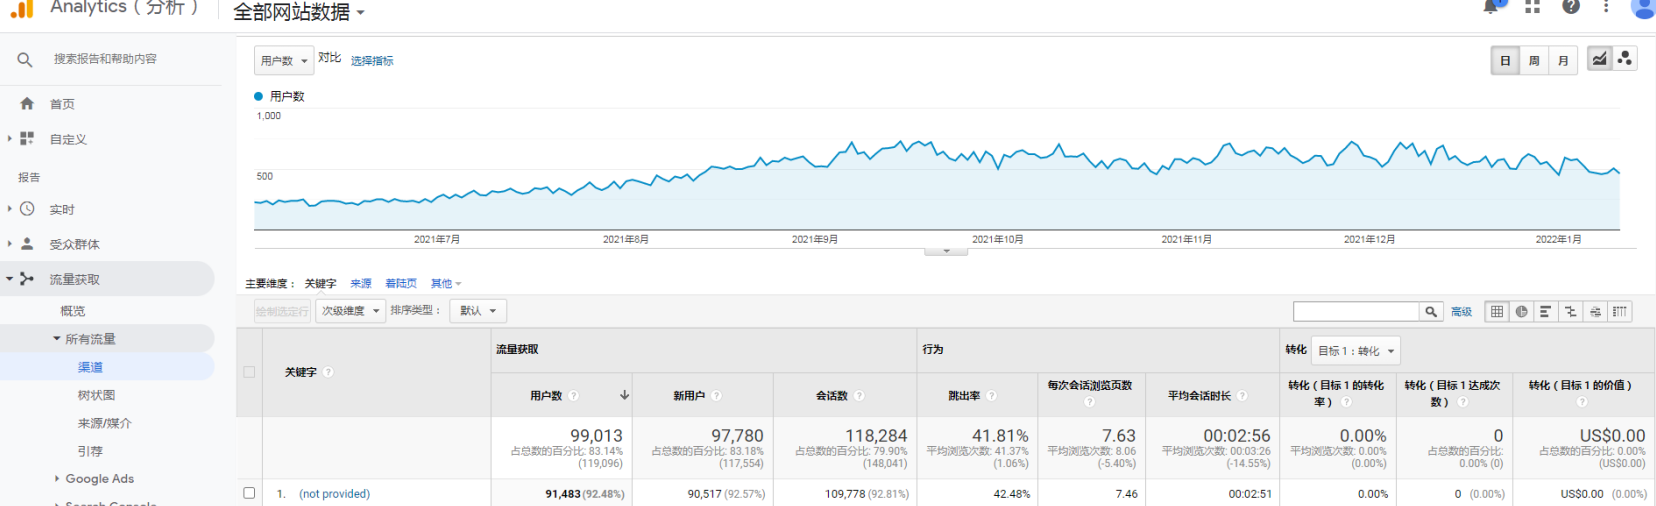Select the line chart view icon
1656x506 pixels.
(1599, 59)
